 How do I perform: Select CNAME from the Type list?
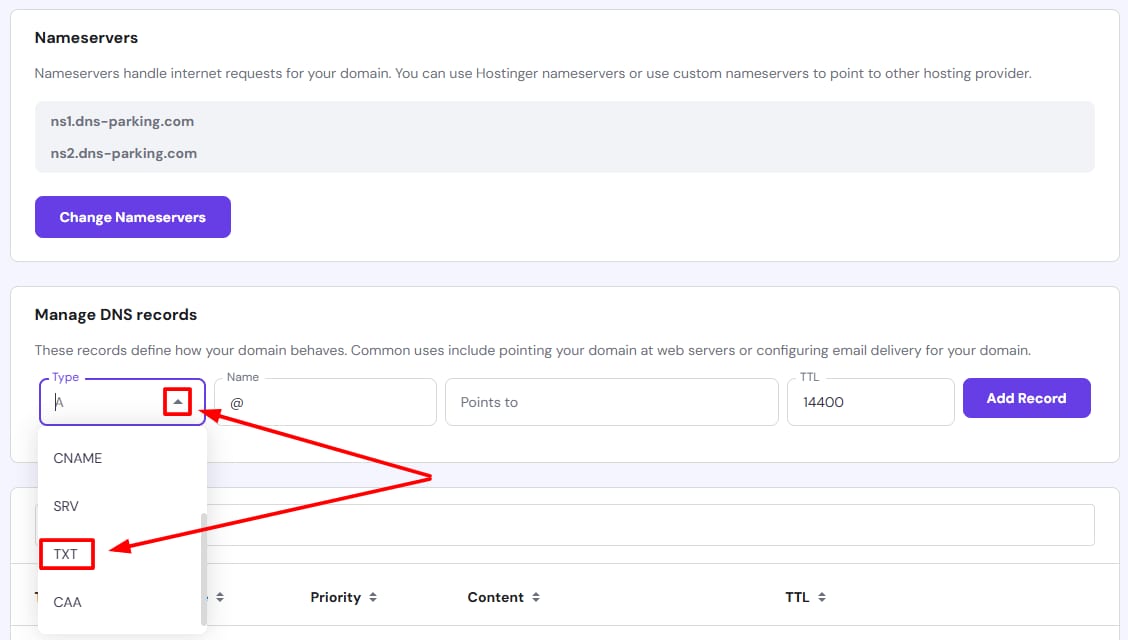[78, 458]
